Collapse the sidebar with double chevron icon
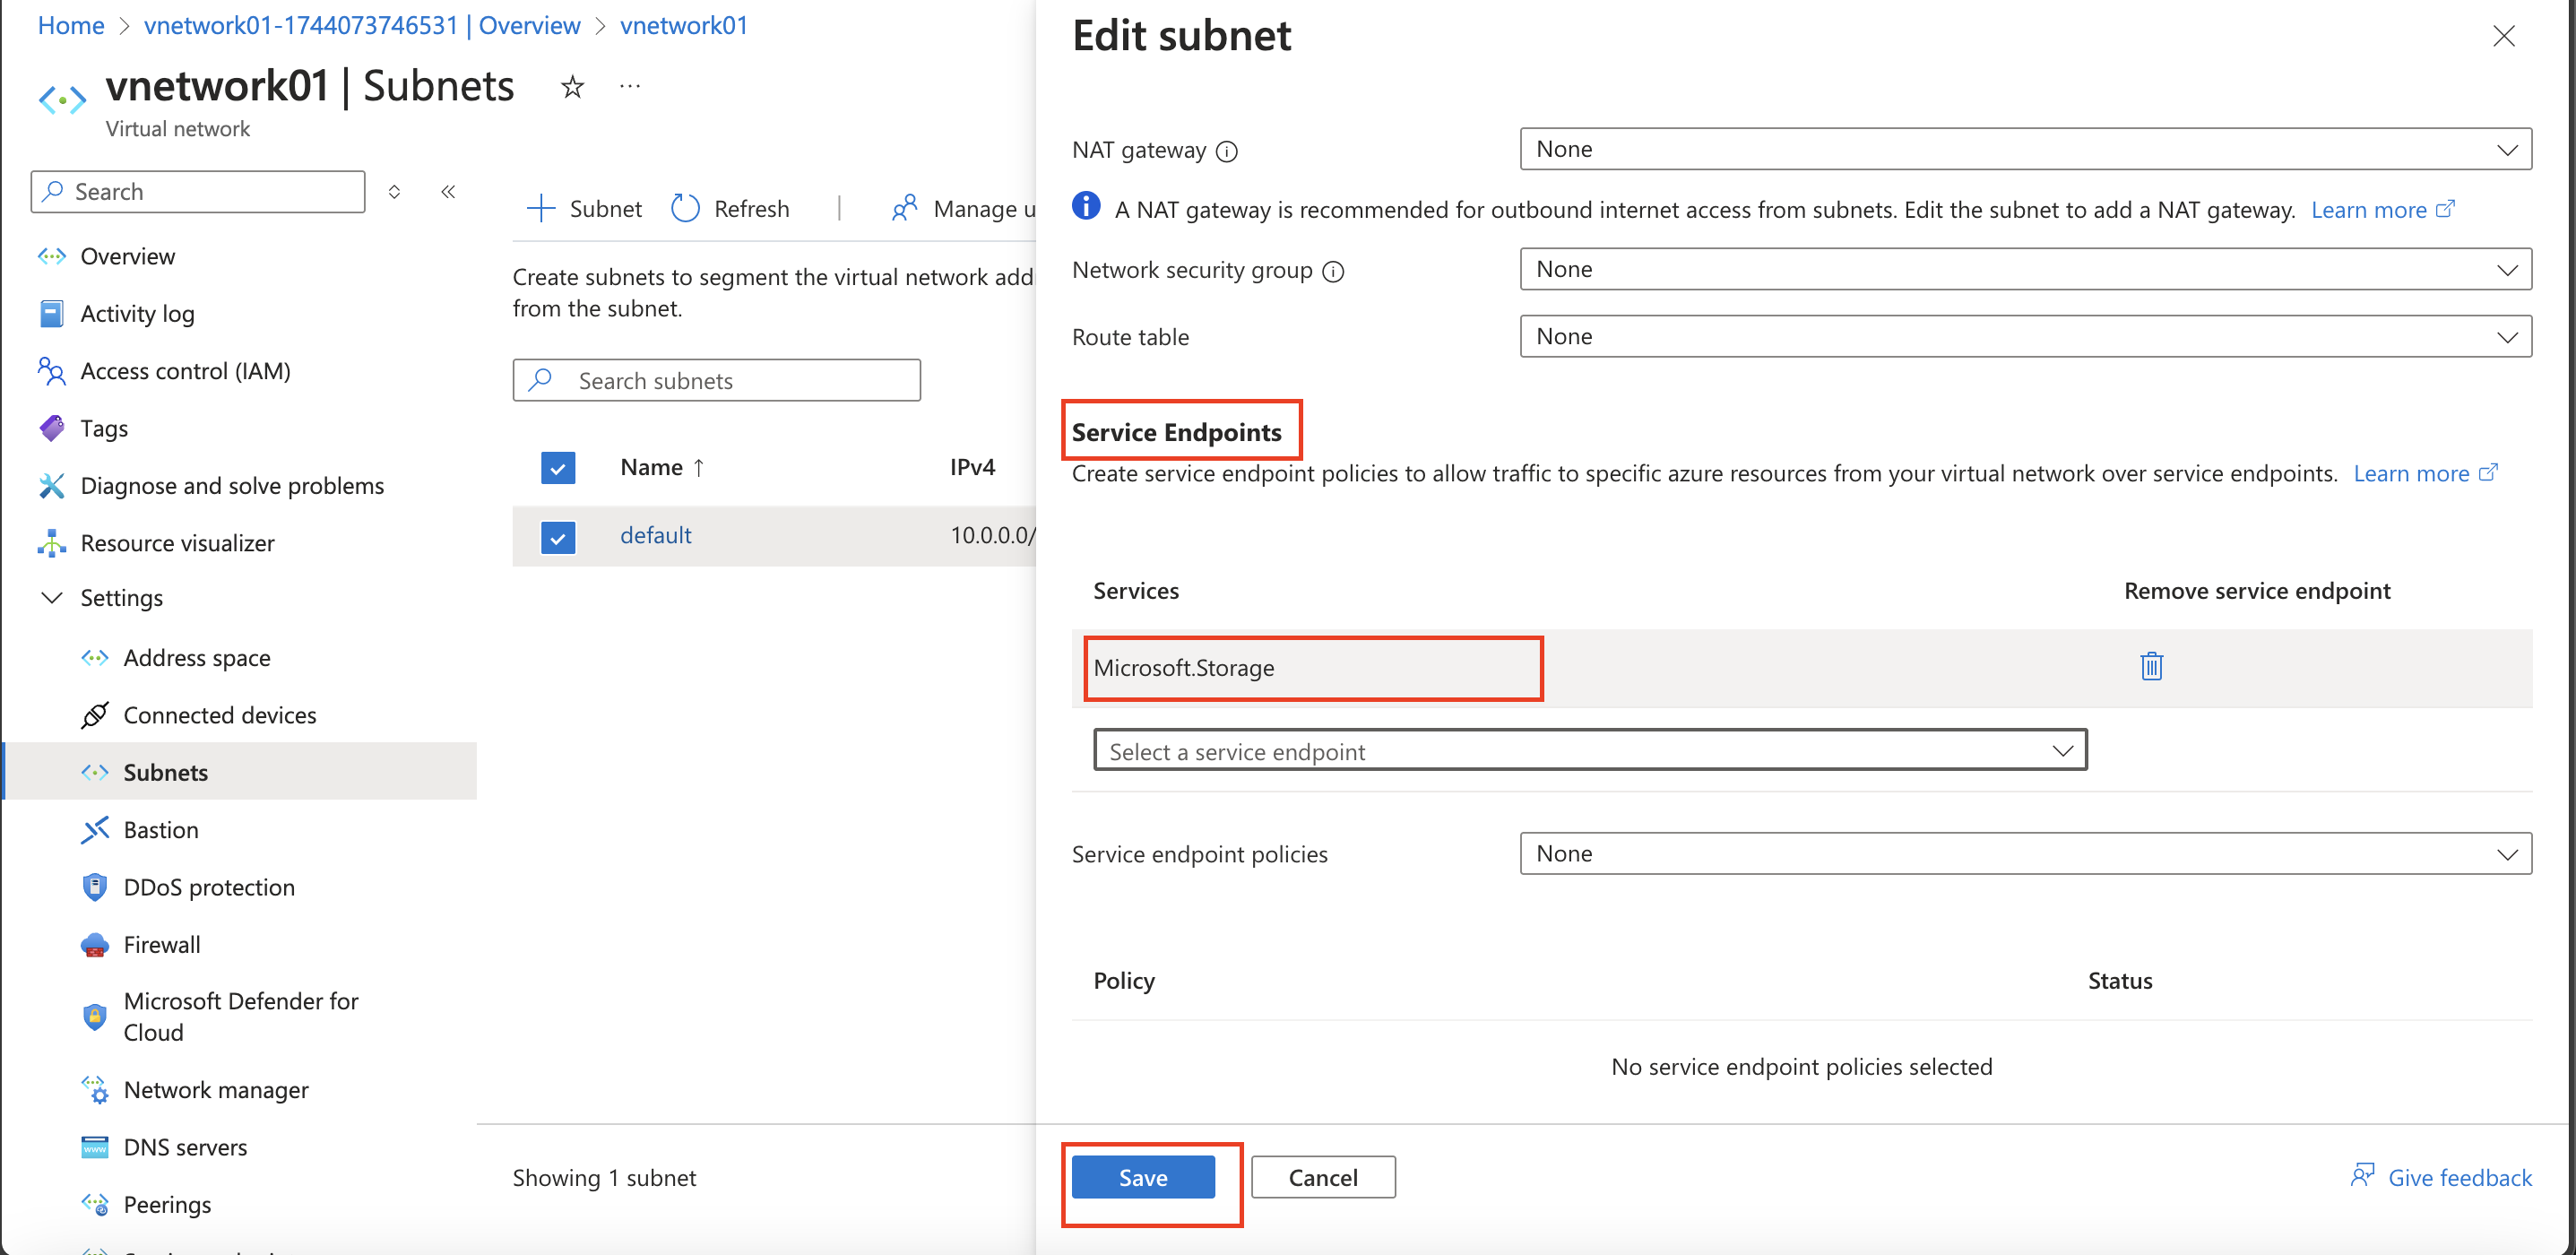Image resolution: width=2576 pixels, height=1255 pixels. coord(448,191)
